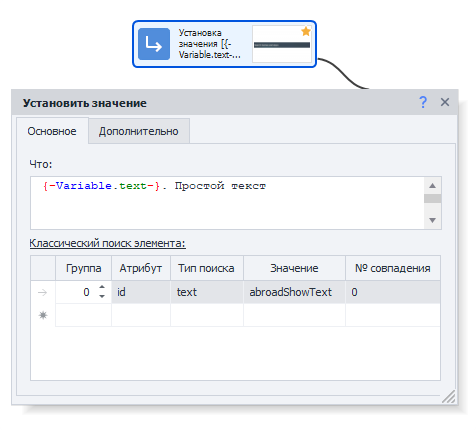Click the 'abroadShowText' value cell
Screen dimensions: 476x430
(x=294, y=292)
